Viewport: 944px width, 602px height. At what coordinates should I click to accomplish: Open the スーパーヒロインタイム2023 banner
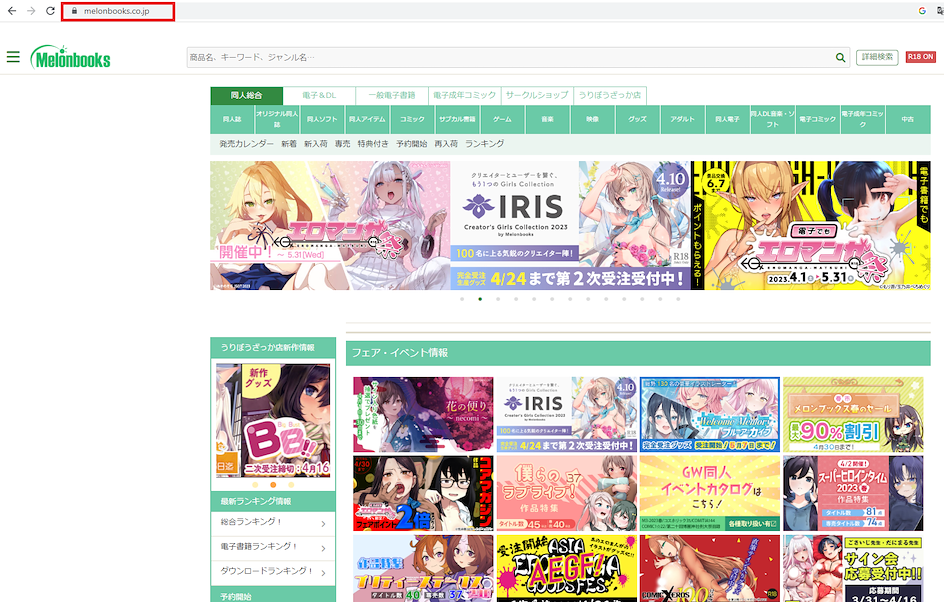coord(853,493)
